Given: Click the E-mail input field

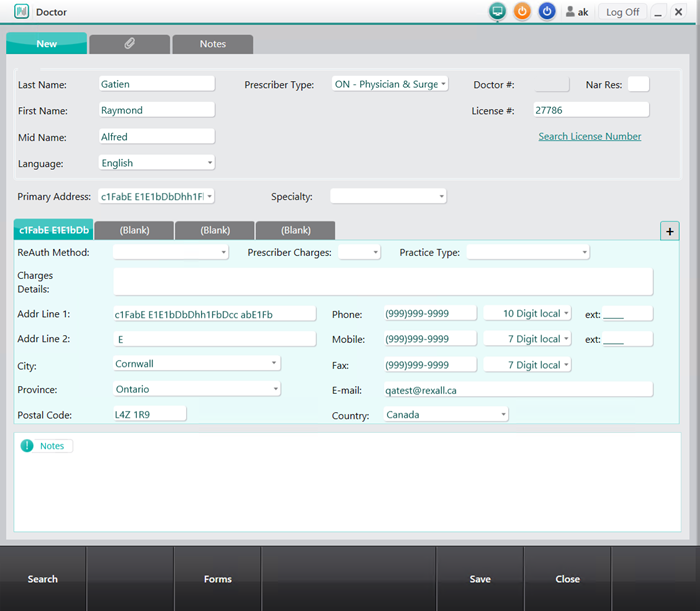Looking at the screenshot, I should click(518, 390).
